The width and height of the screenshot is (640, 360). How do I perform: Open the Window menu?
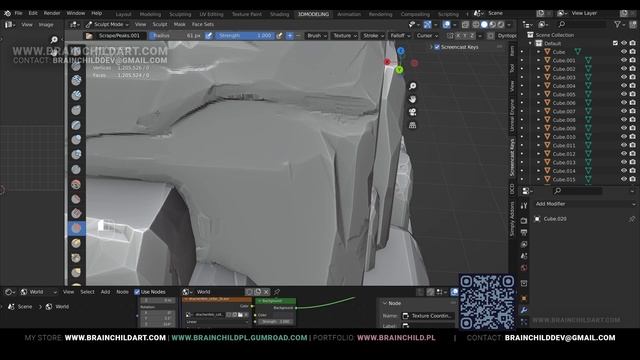click(x=76, y=13)
